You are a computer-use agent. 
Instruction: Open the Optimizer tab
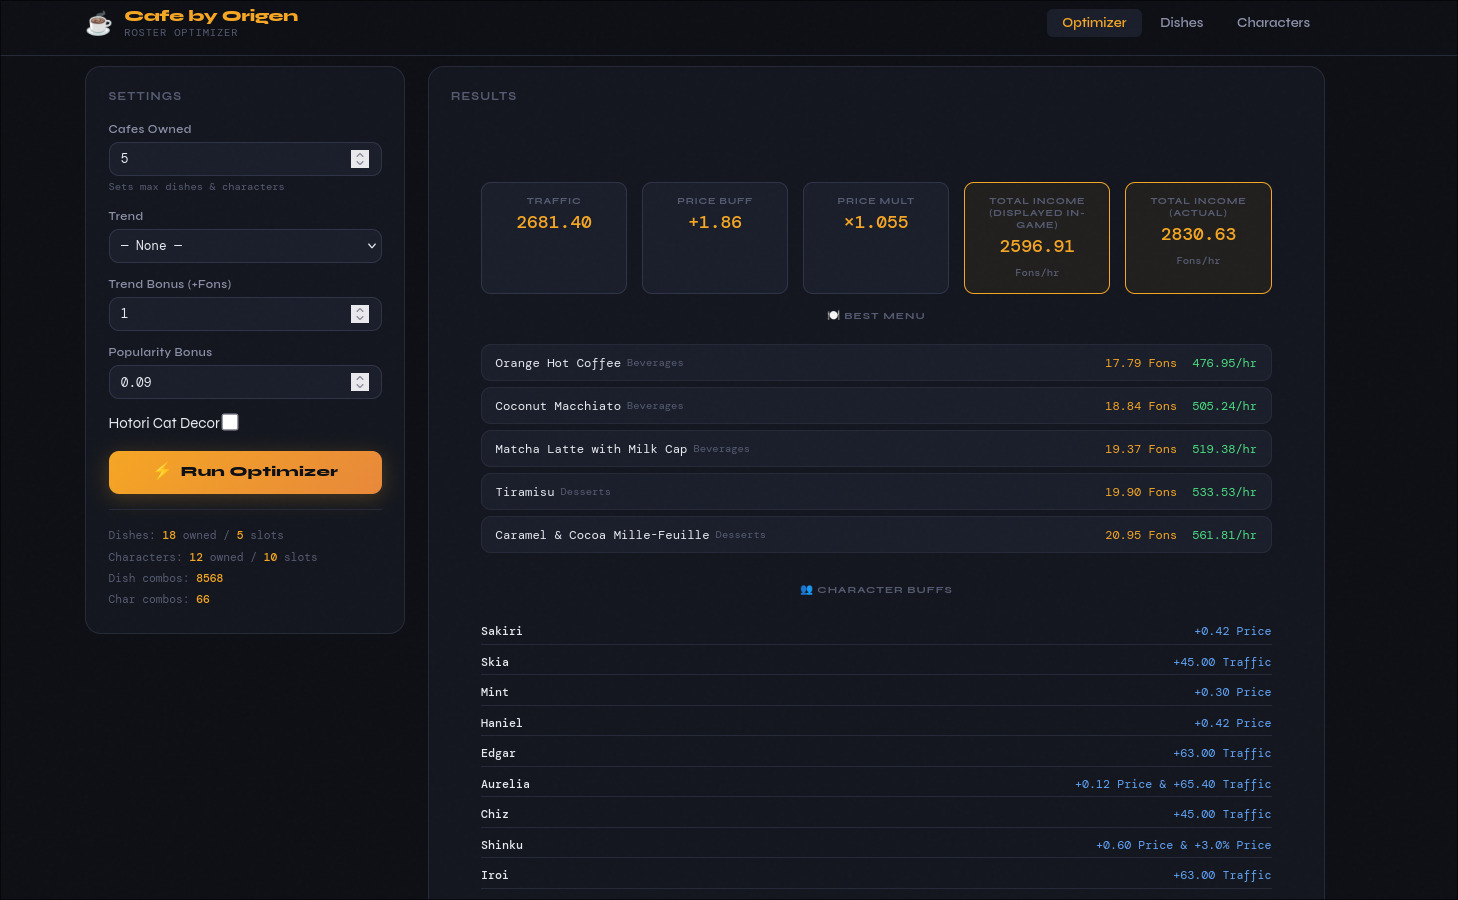pyautogui.click(x=1094, y=23)
